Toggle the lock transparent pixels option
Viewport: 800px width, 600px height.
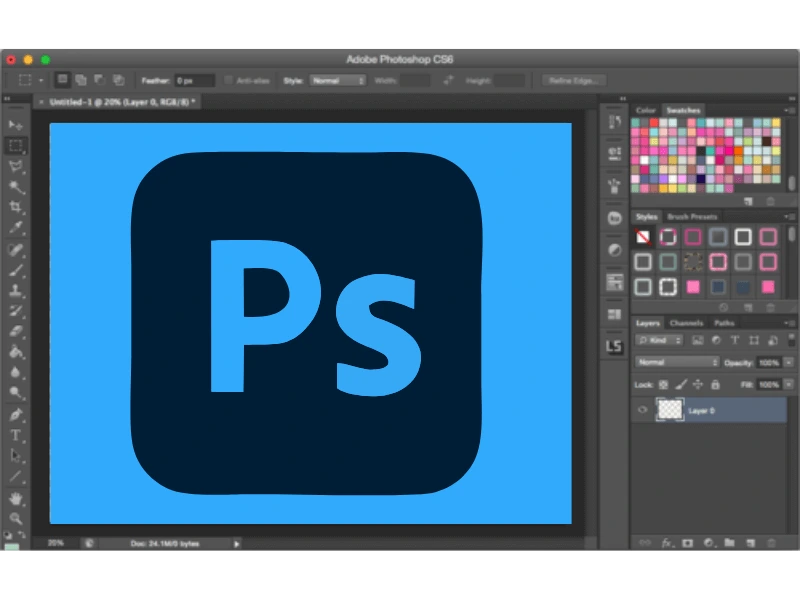click(664, 384)
